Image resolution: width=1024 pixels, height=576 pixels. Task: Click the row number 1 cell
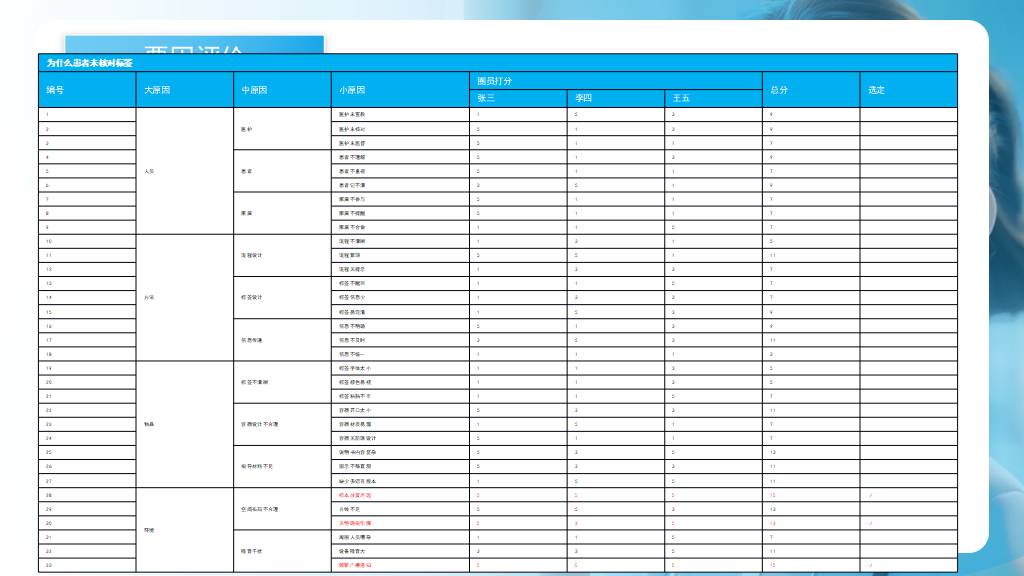pos(48,114)
